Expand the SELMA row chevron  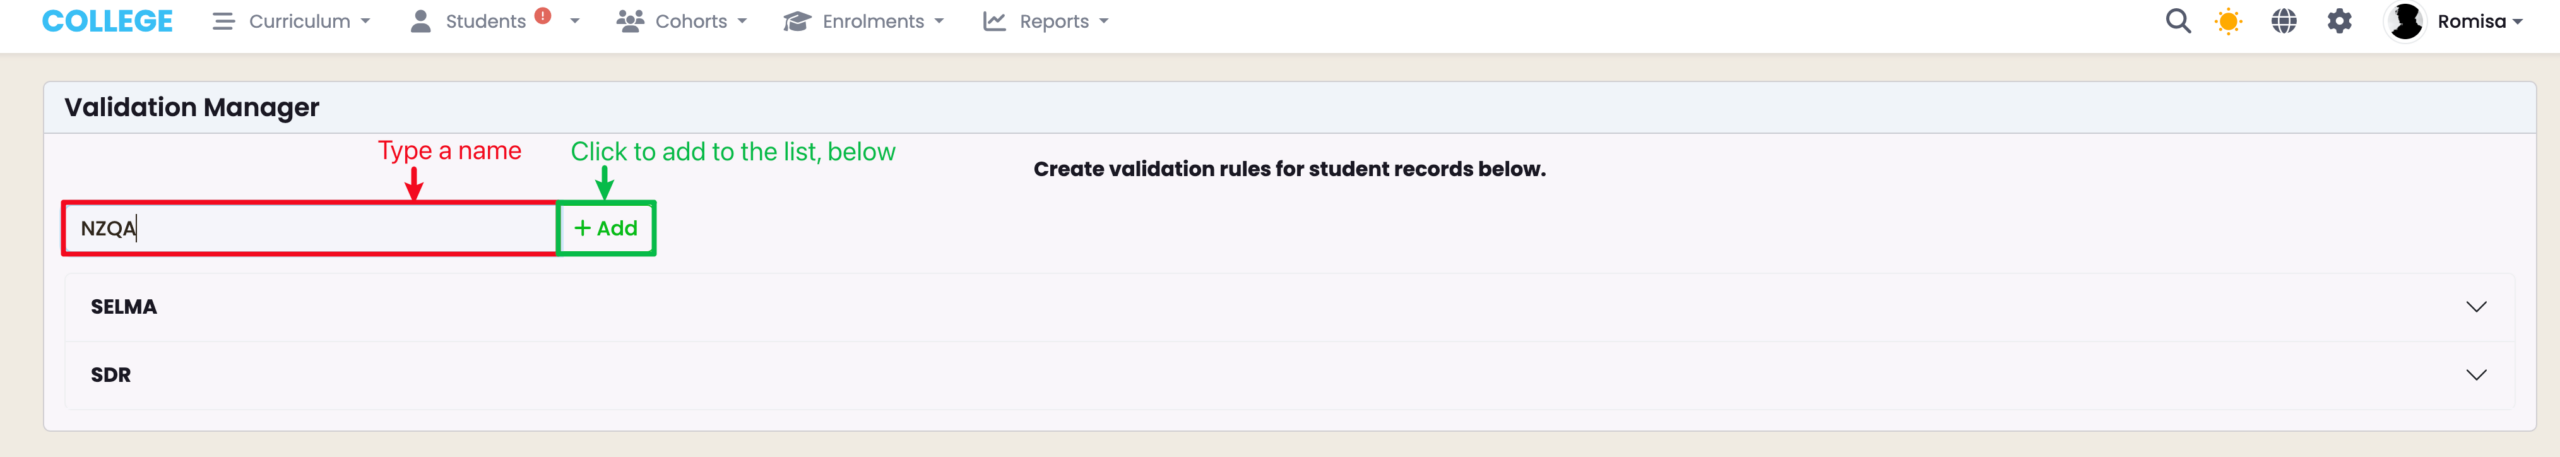(2476, 307)
